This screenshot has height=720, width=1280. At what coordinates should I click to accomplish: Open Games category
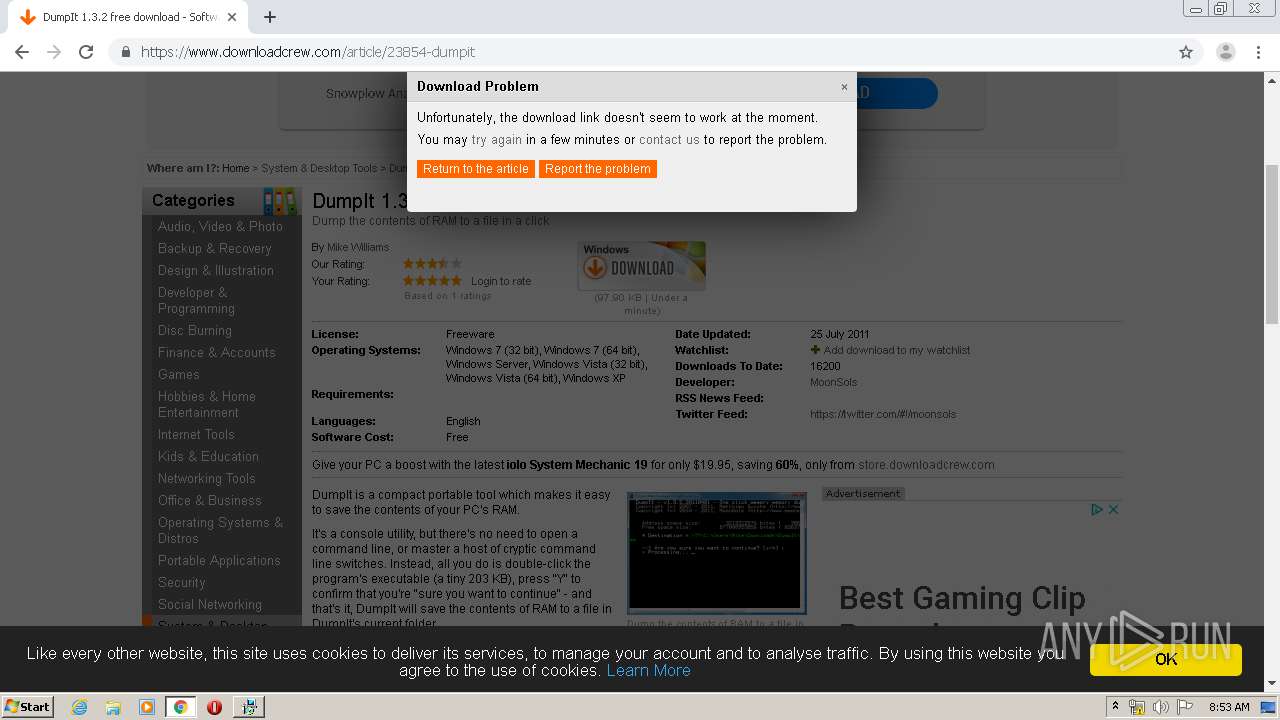(x=178, y=374)
